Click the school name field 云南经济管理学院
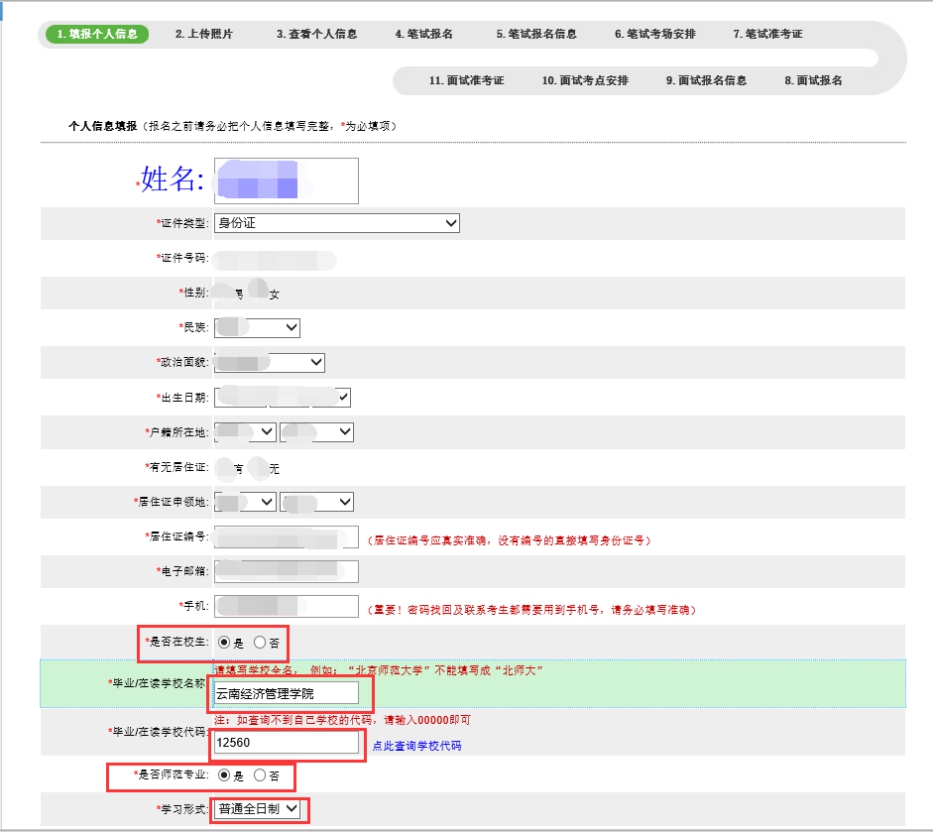This screenshot has width=934, height=833. point(285,692)
